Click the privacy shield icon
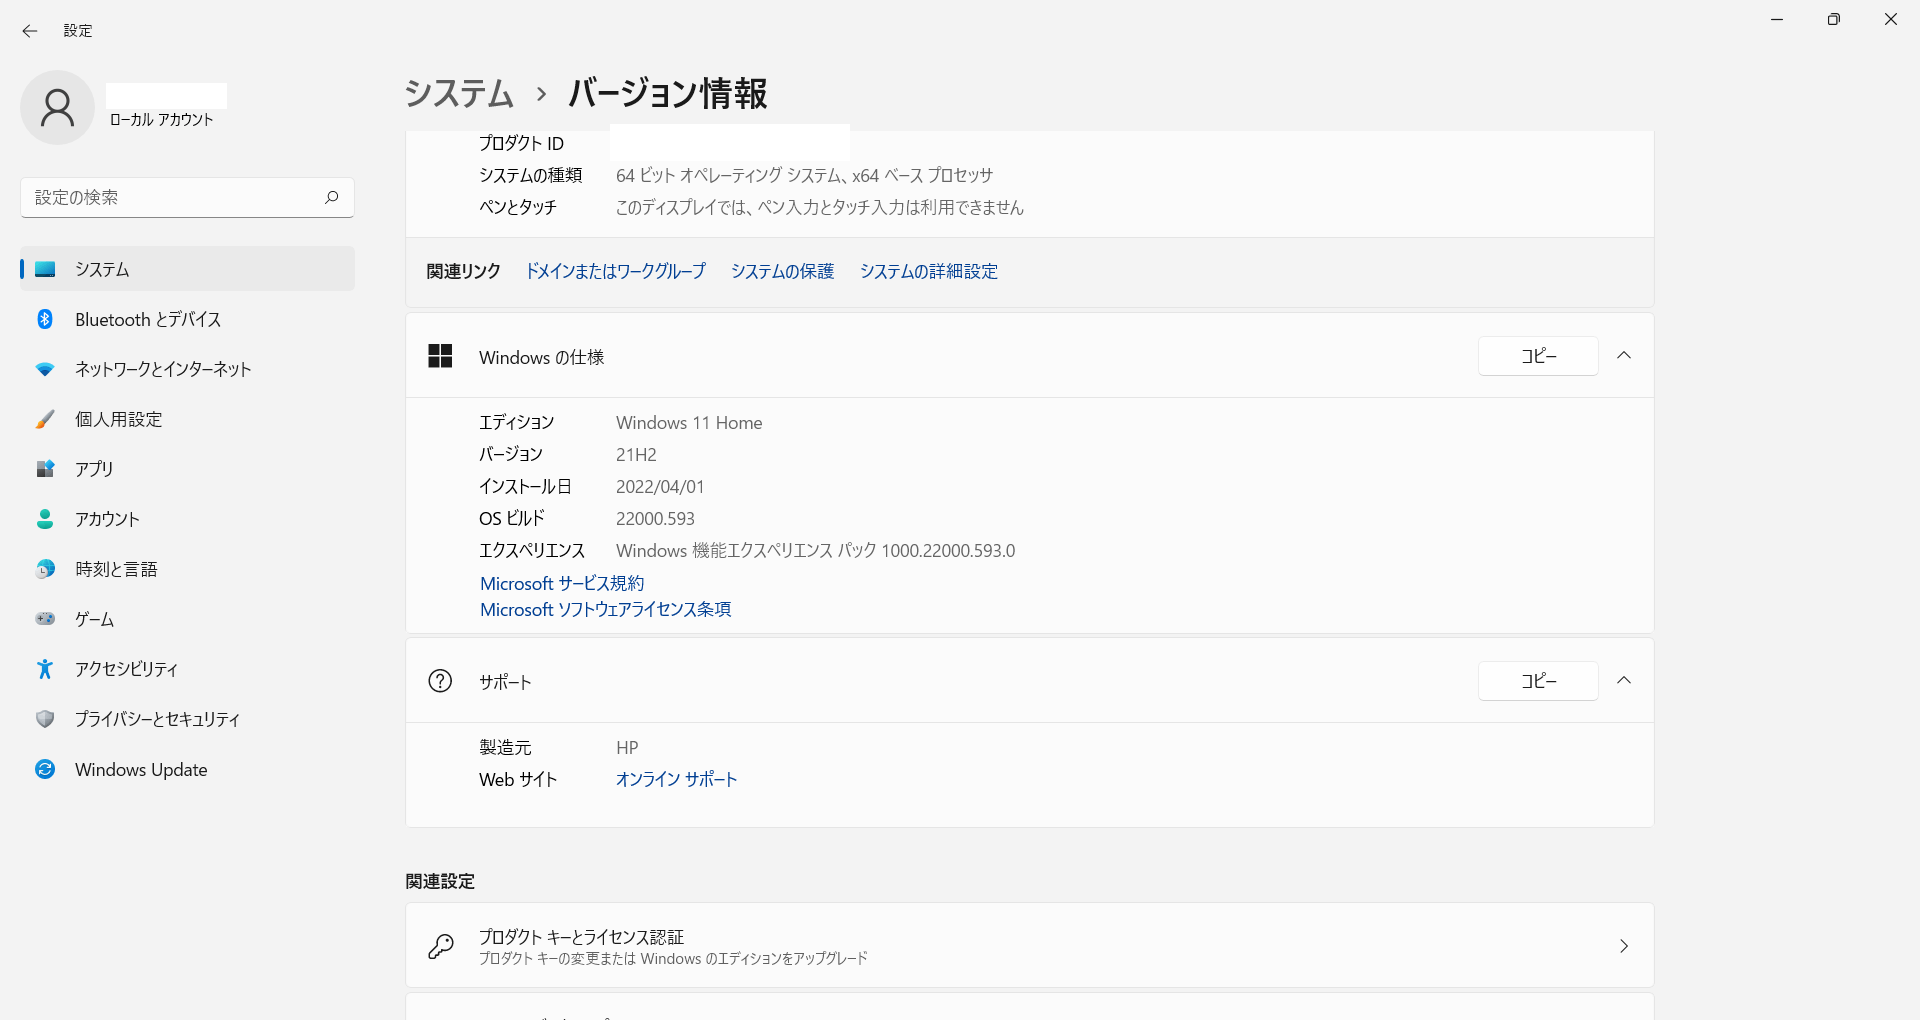The image size is (1920, 1020). pos(45,719)
